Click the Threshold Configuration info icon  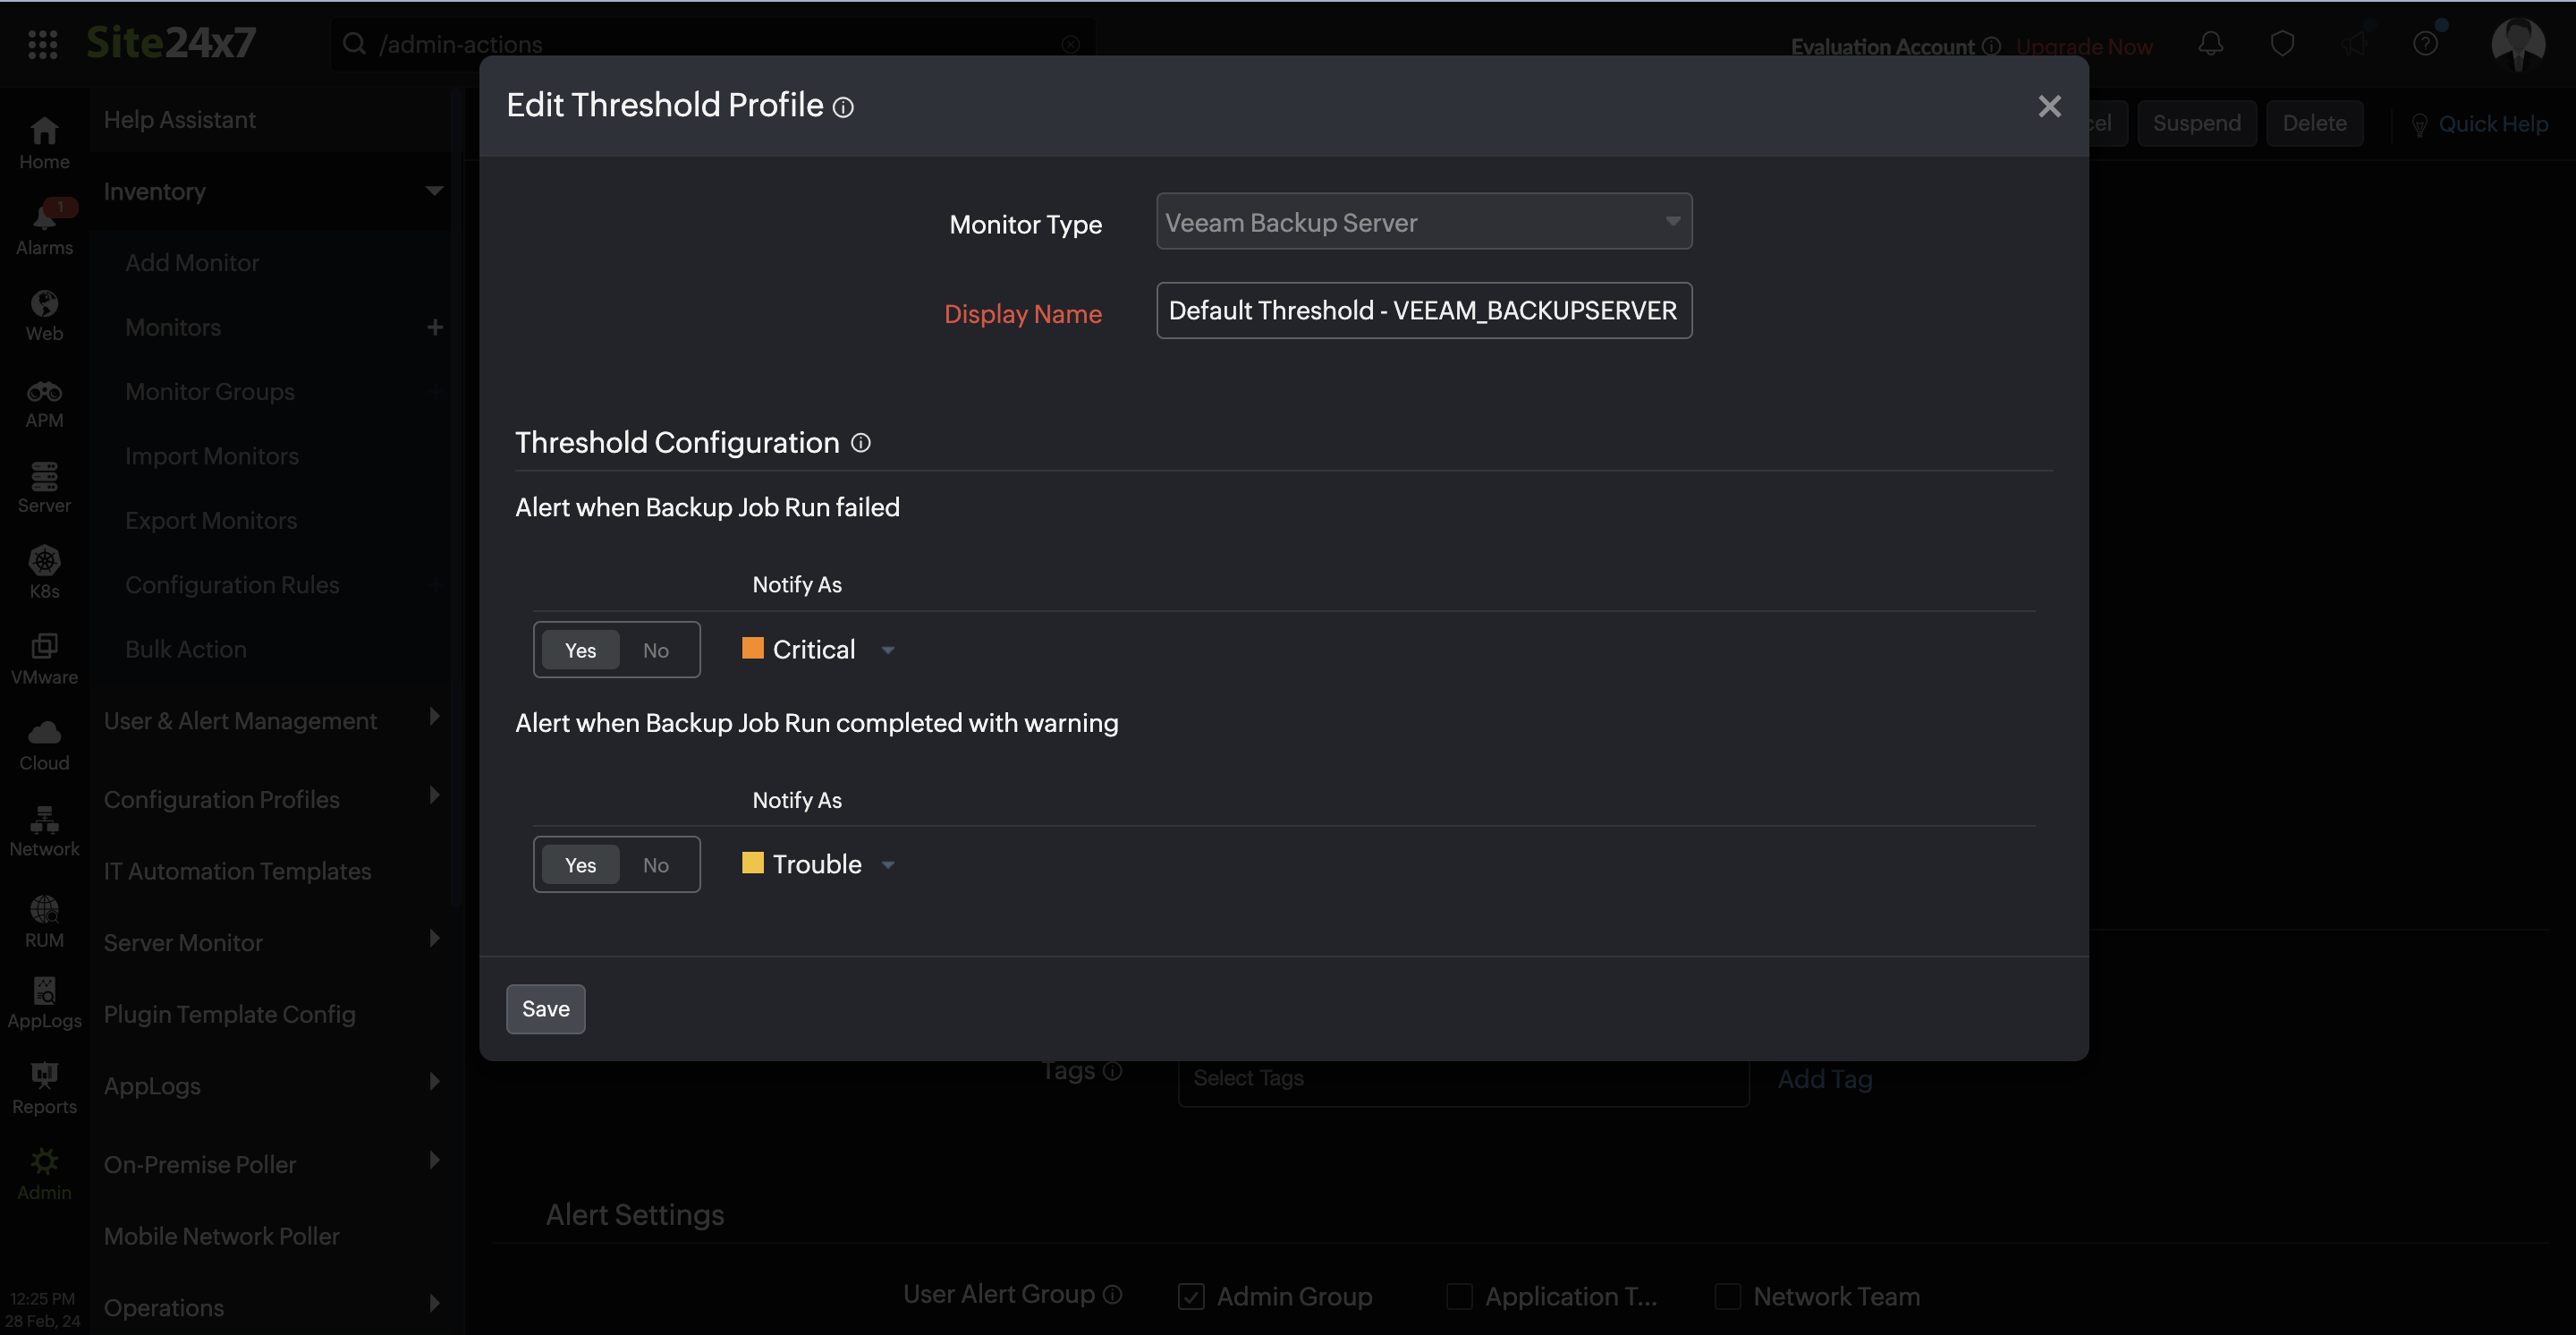pyautogui.click(x=861, y=443)
